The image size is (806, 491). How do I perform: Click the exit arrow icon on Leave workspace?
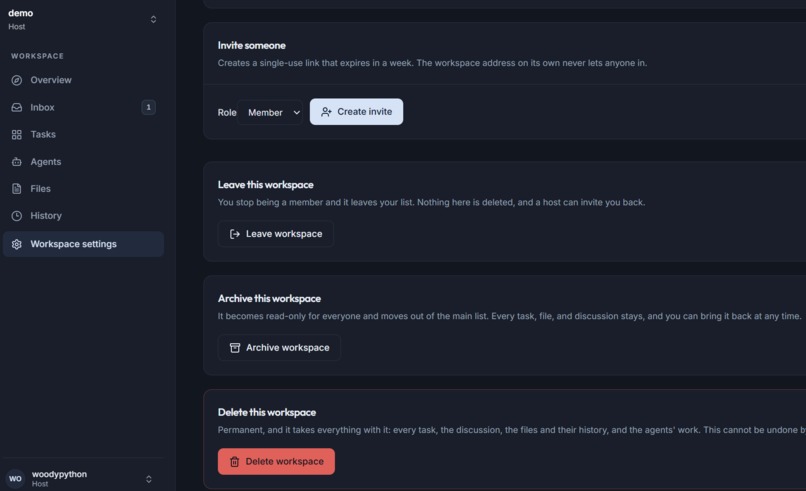pyautogui.click(x=234, y=234)
